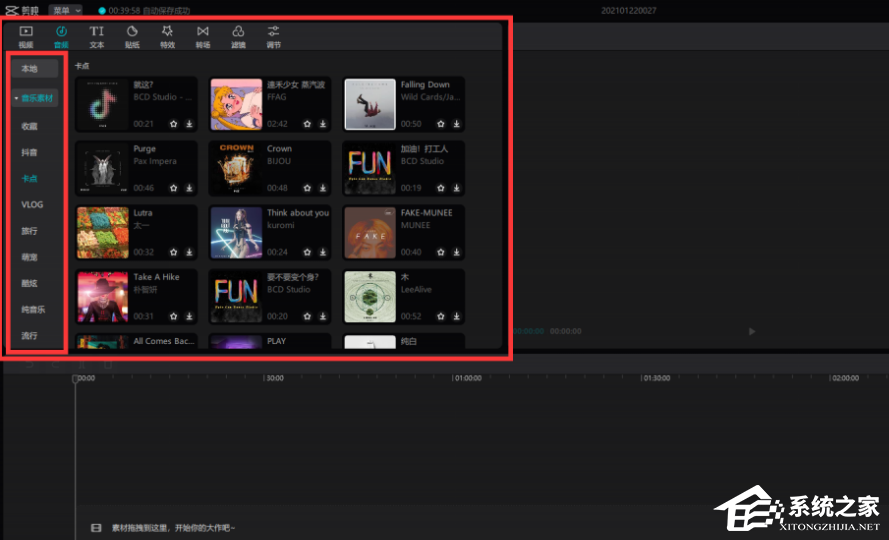The image size is (889, 540).
Task: Click the preview play button
Action: click(752, 331)
